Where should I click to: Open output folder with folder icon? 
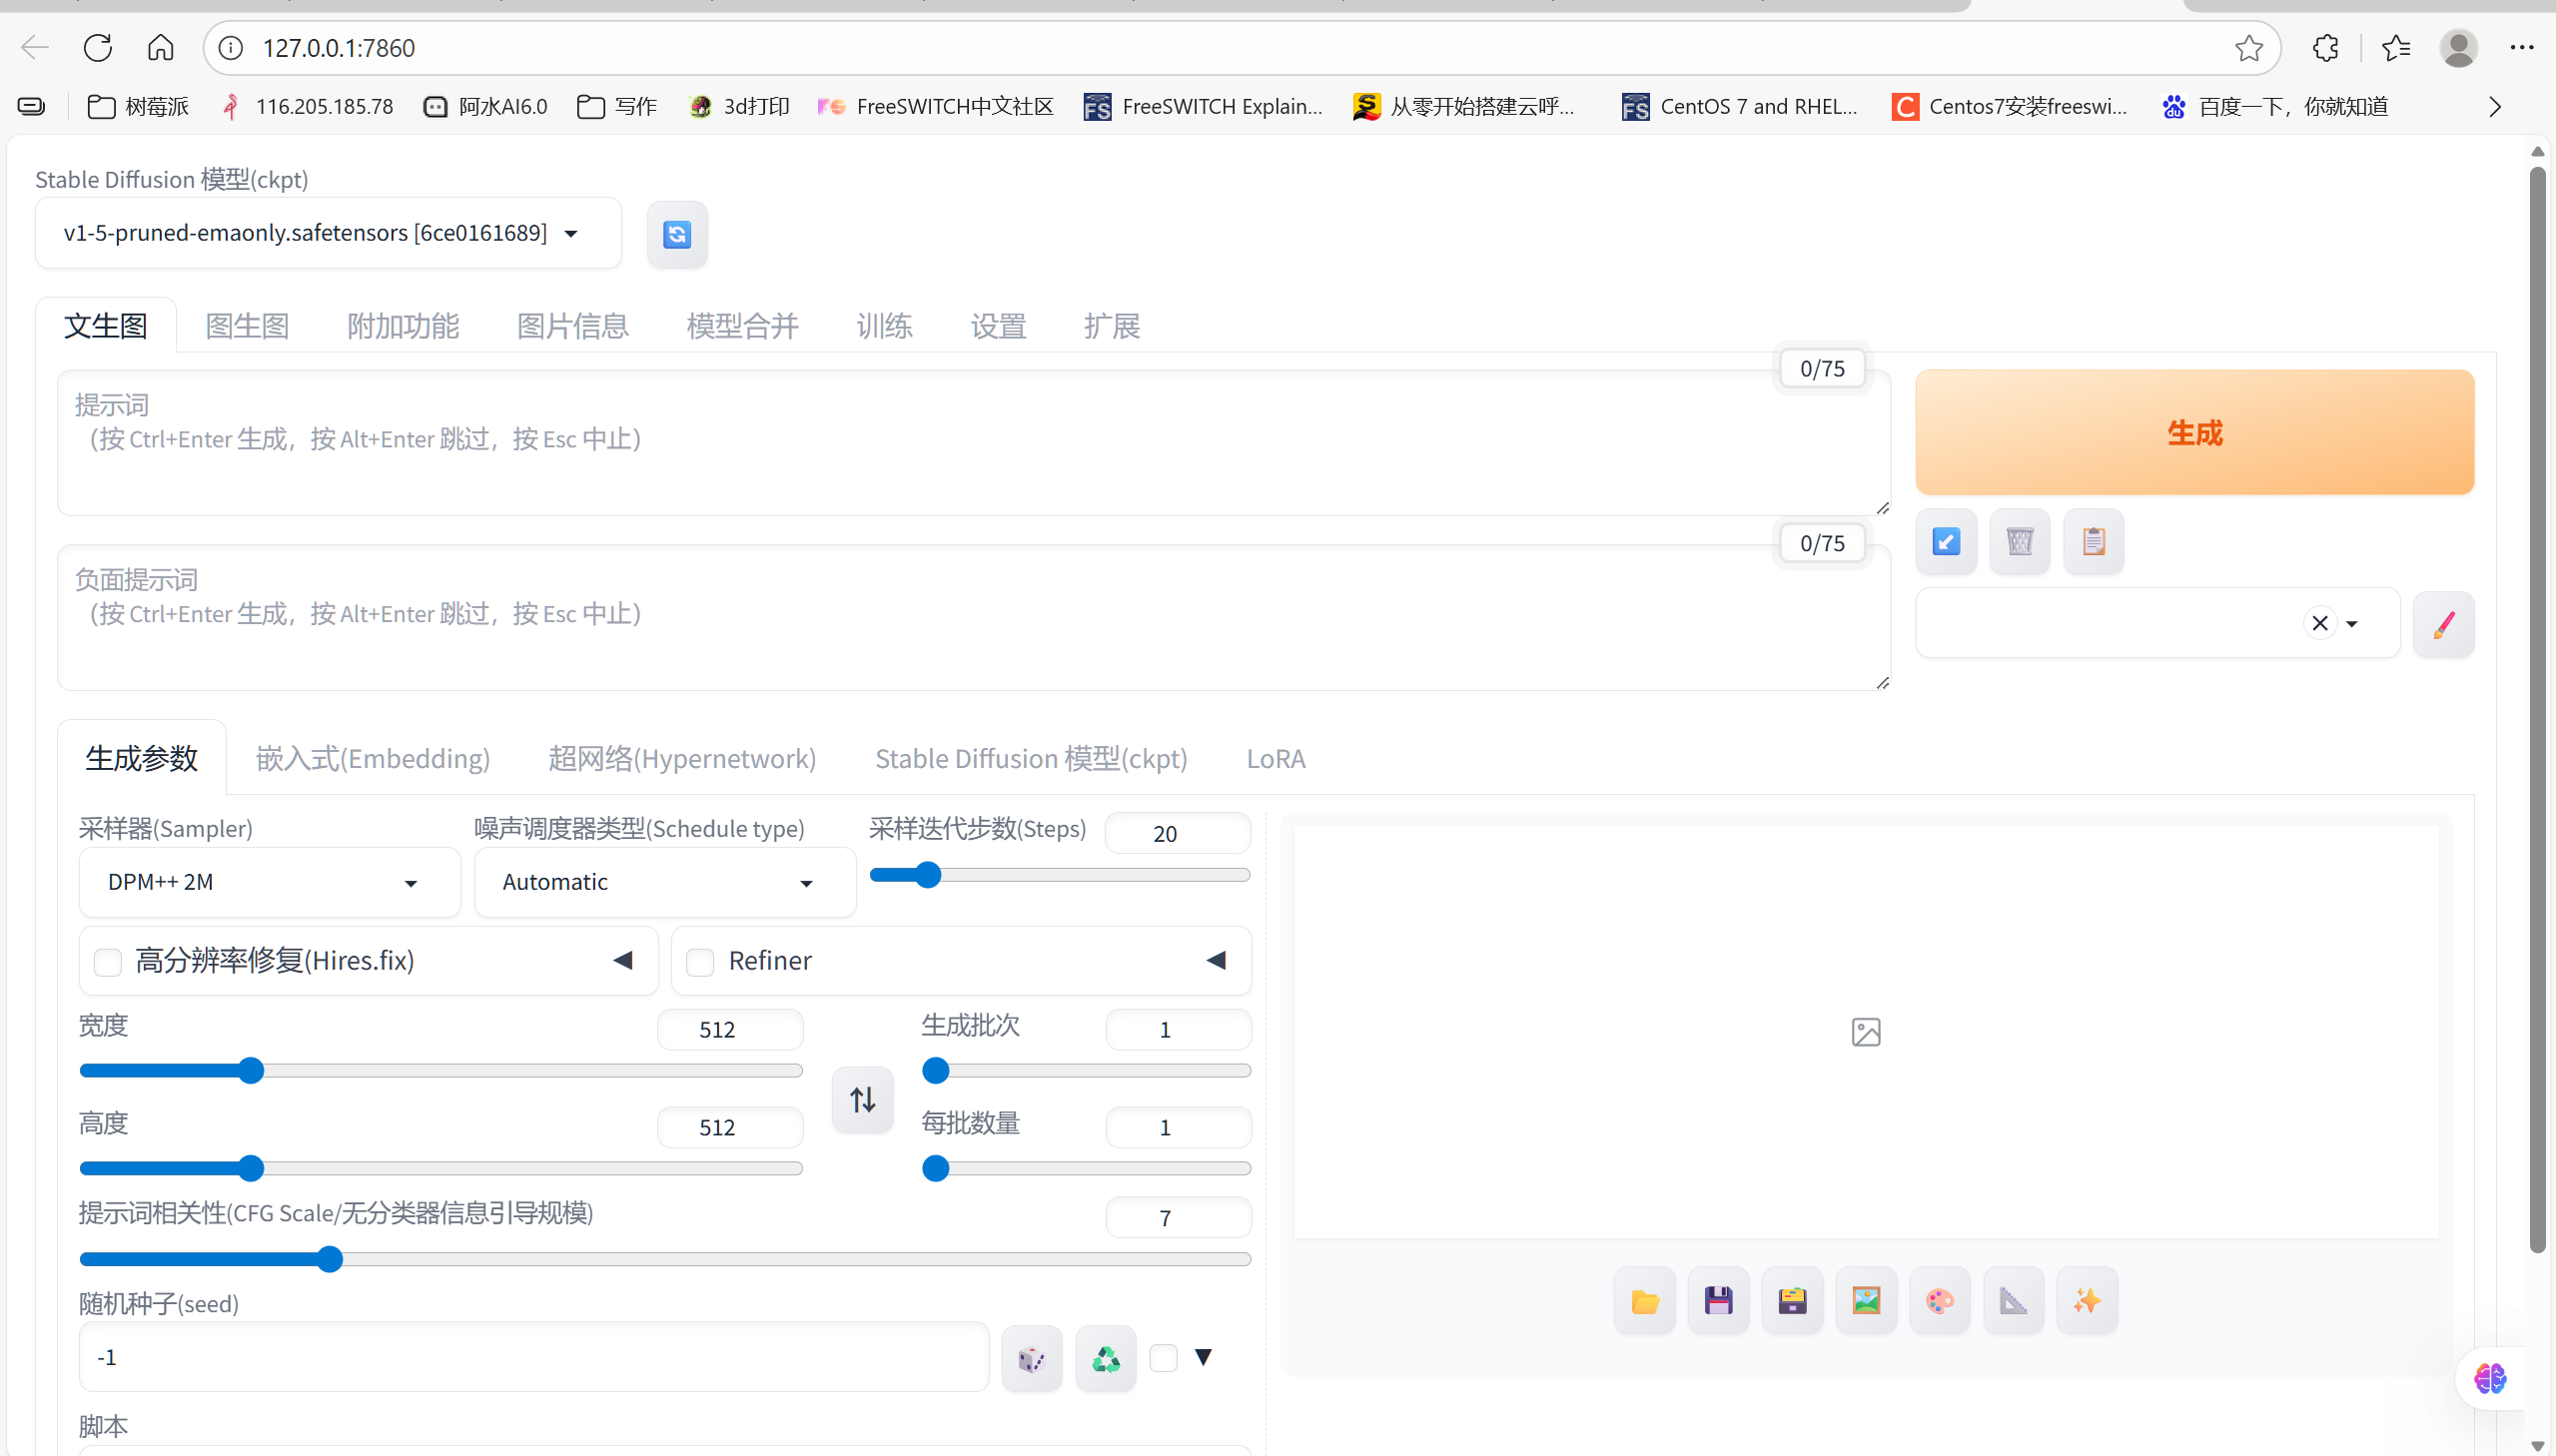tap(1644, 1300)
